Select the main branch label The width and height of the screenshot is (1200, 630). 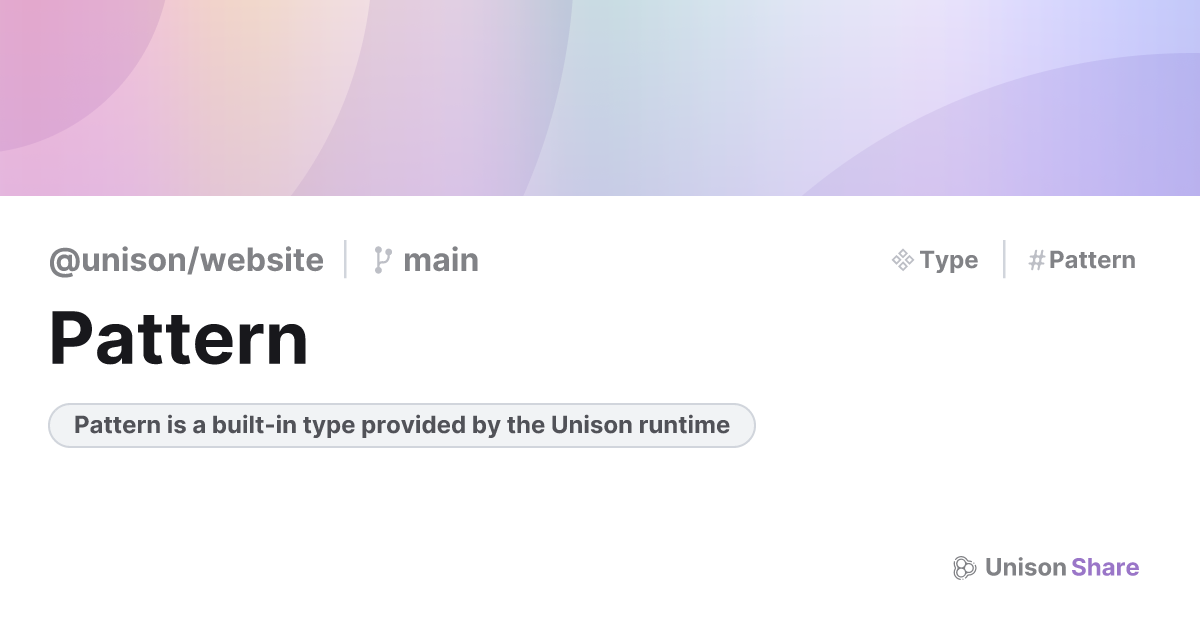440,260
